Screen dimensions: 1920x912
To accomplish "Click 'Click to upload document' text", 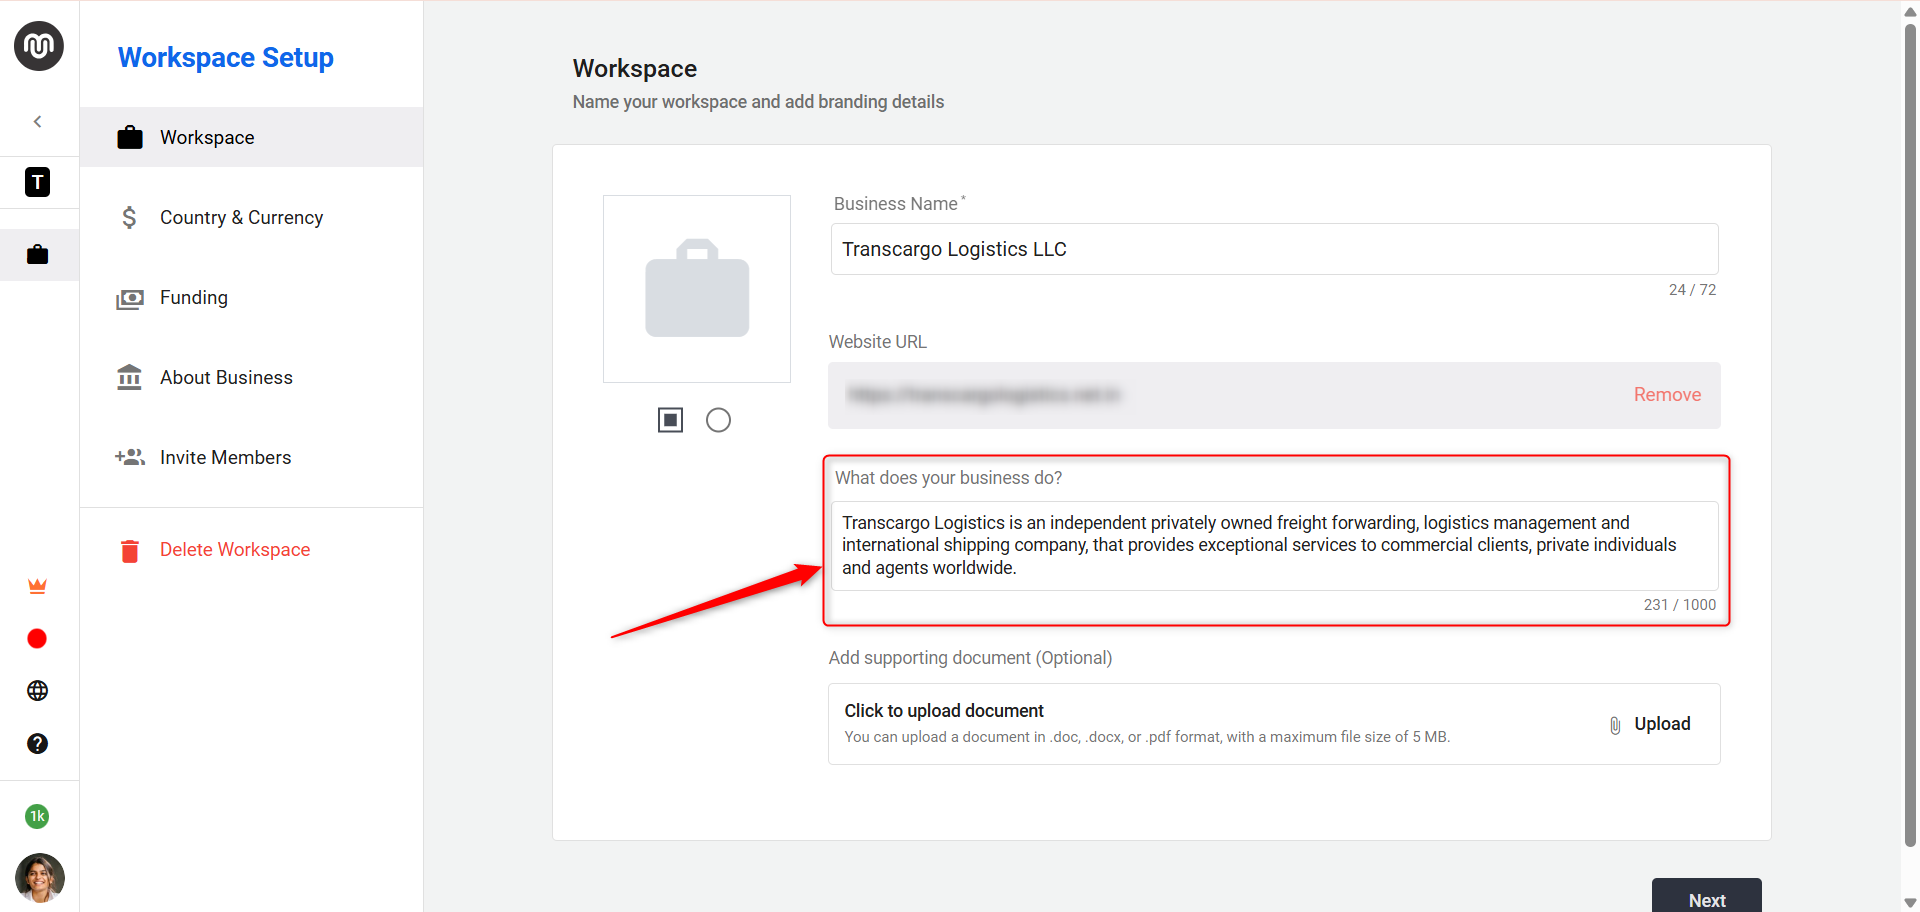I will pyautogui.click(x=944, y=711).
